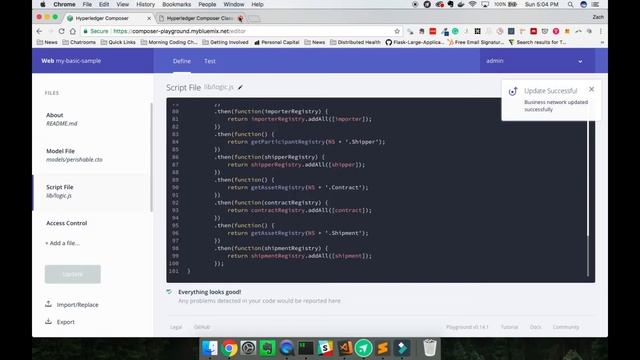This screenshot has height=360, width=640.
Task: Click the Spotlight search icon
Action: tap(570, 4)
